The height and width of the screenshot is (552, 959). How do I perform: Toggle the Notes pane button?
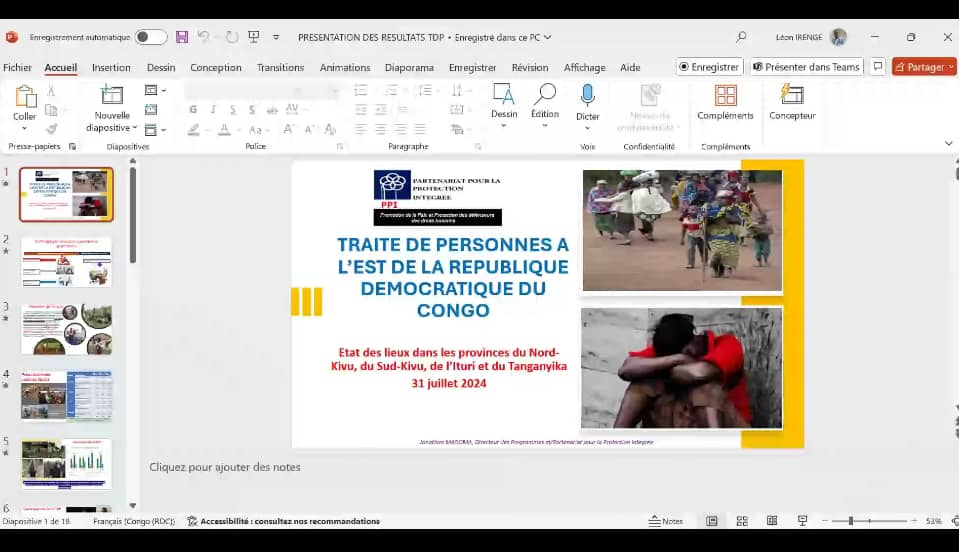(665, 521)
